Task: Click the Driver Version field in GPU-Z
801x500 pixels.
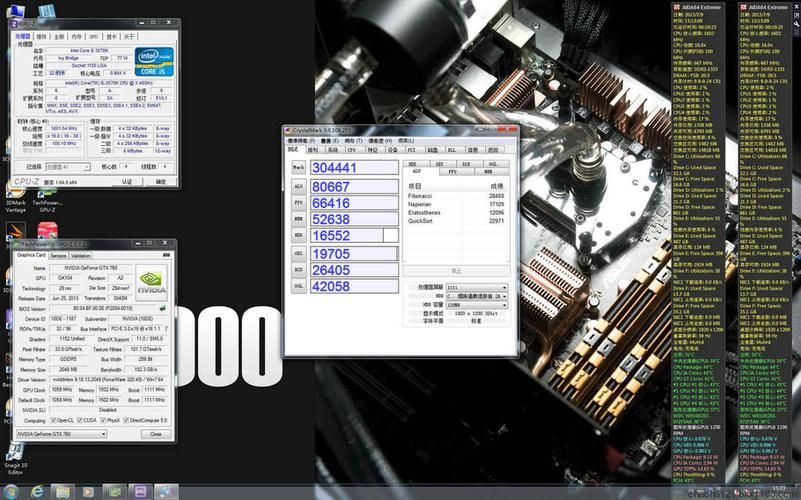Action: (x=108, y=379)
